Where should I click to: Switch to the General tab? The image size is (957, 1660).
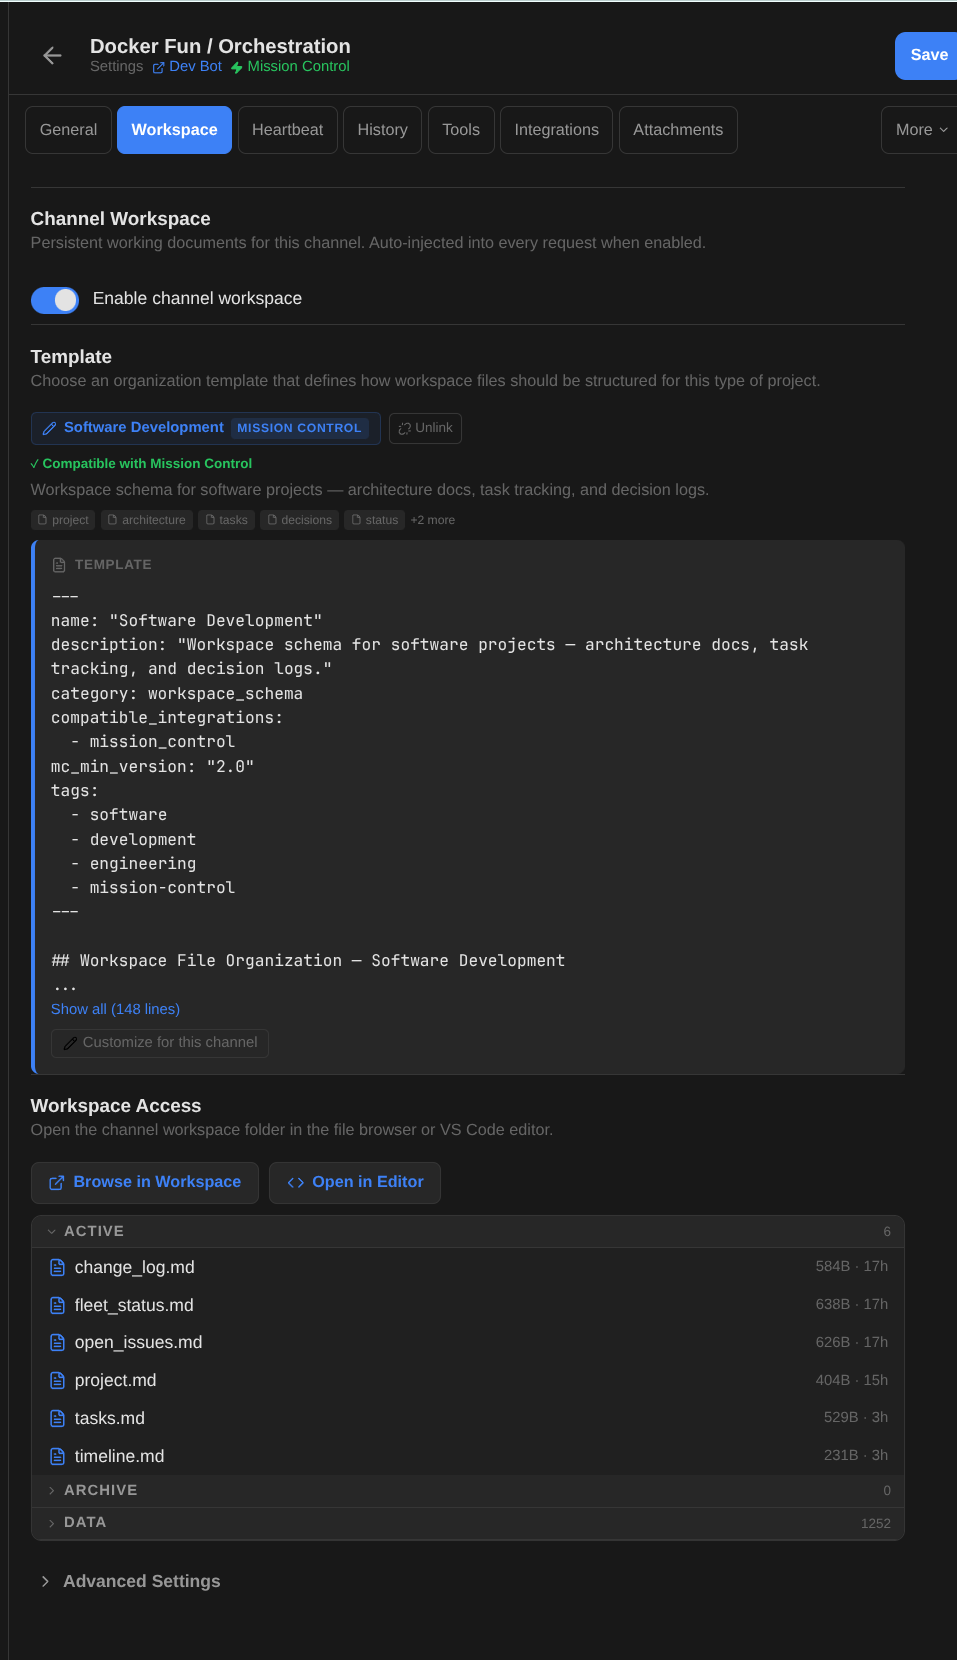point(68,130)
